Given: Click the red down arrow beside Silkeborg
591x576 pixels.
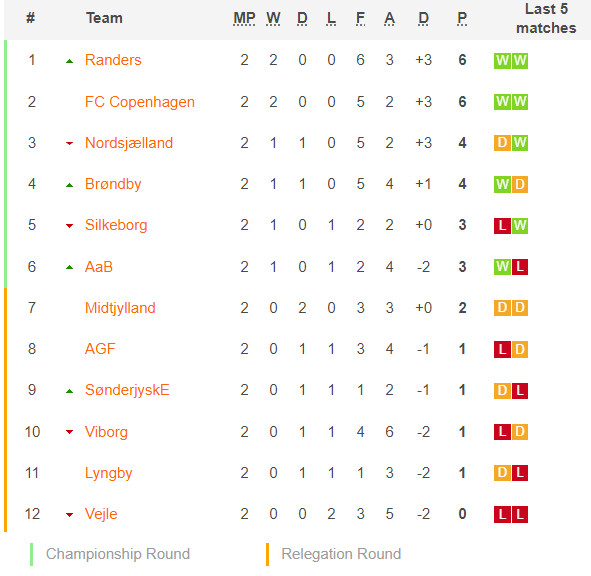Looking at the screenshot, I should coord(69,226).
